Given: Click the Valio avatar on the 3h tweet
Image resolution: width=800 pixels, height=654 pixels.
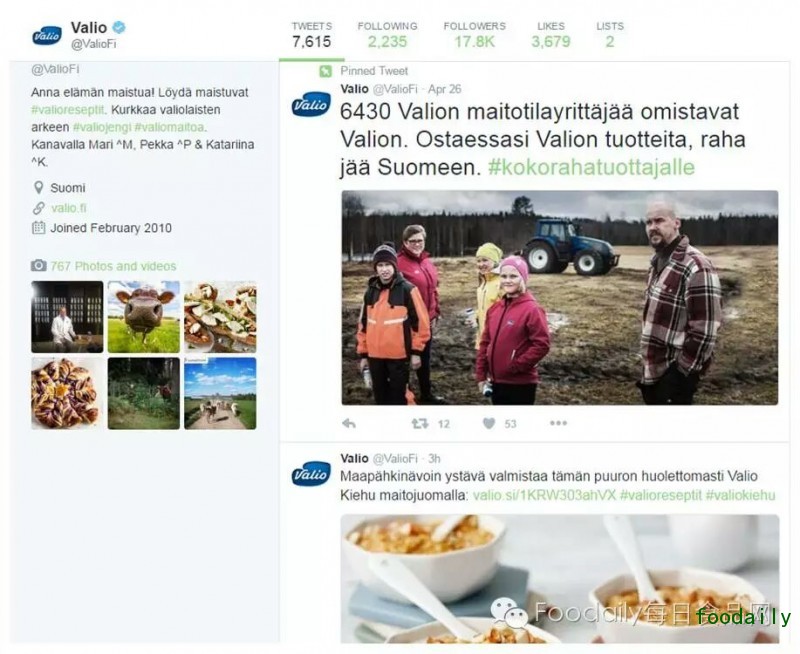Looking at the screenshot, I should coord(311,474).
